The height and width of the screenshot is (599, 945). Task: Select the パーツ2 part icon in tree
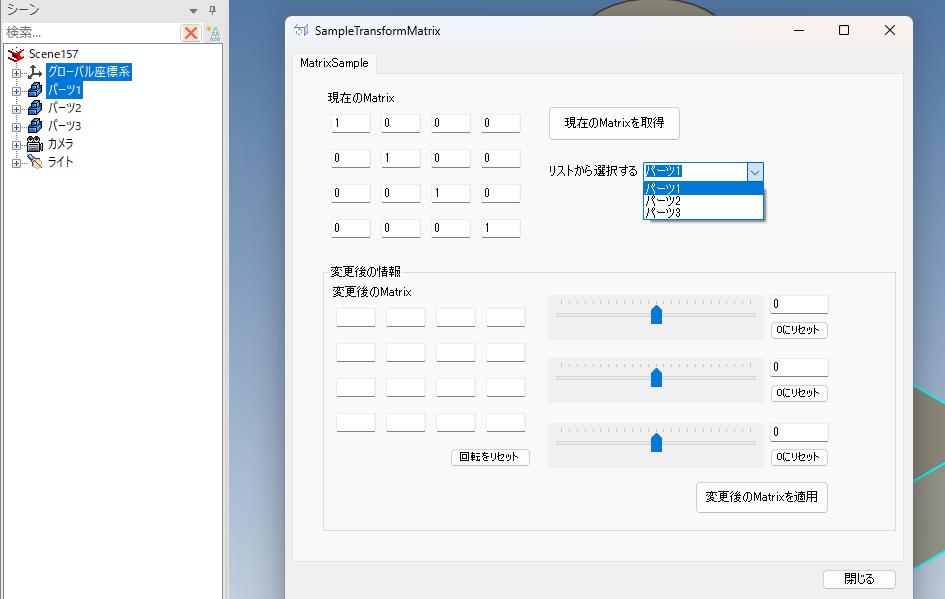pos(35,108)
